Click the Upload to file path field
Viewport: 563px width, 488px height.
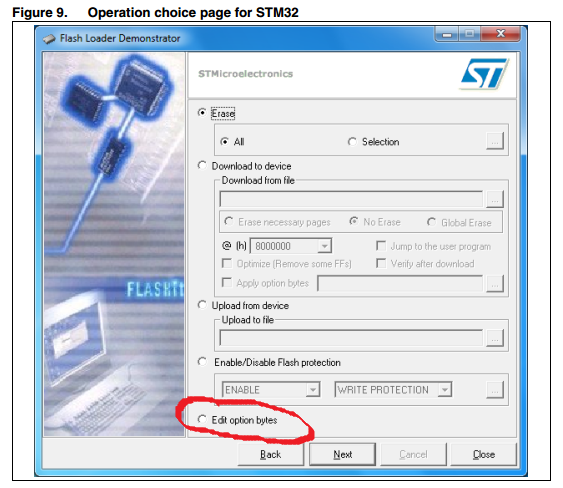[351, 338]
